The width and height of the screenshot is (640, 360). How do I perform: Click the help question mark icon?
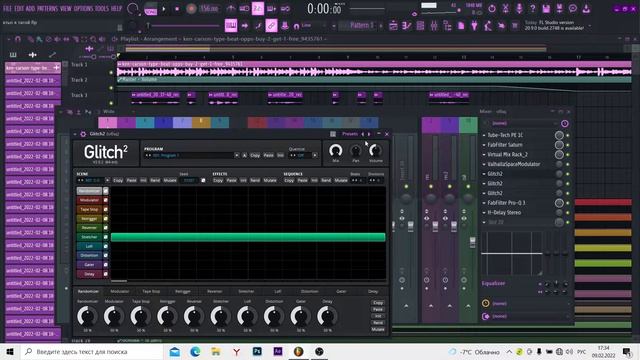[532, 9]
